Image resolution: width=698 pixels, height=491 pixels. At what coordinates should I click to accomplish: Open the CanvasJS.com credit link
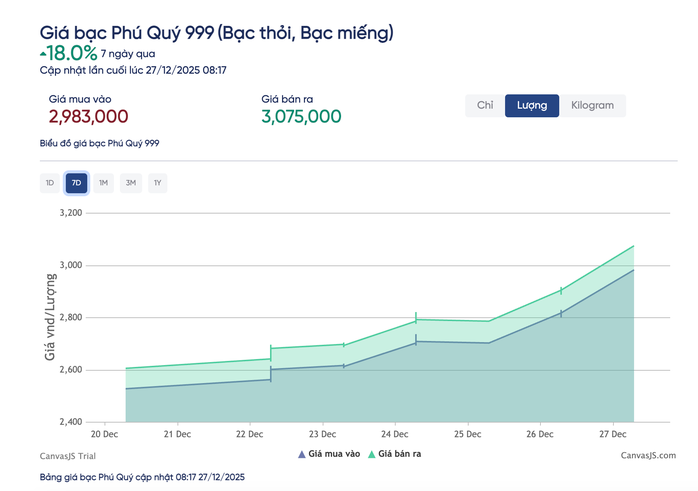coord(646,455)
